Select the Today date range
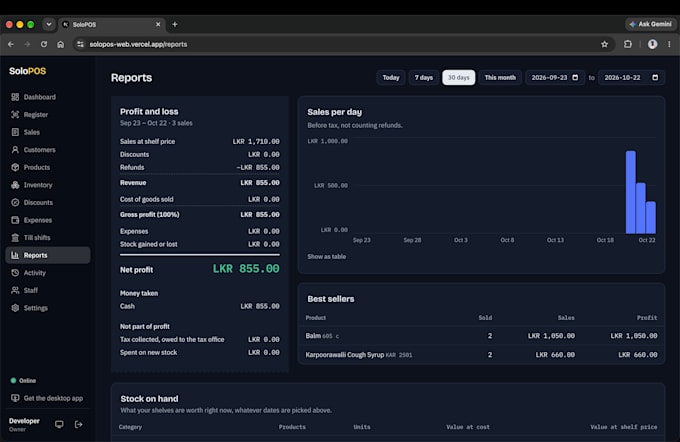Screen dimensions: 680x442 point(391,77)
